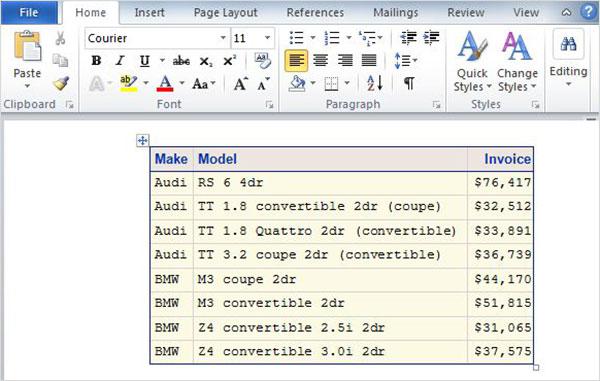Apply shading paint bucket

[x=297, y=83]
